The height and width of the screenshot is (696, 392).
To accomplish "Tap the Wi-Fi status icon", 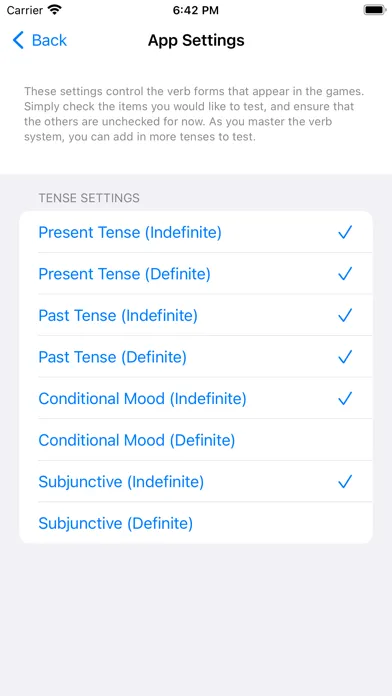I will tap(55, 10).
